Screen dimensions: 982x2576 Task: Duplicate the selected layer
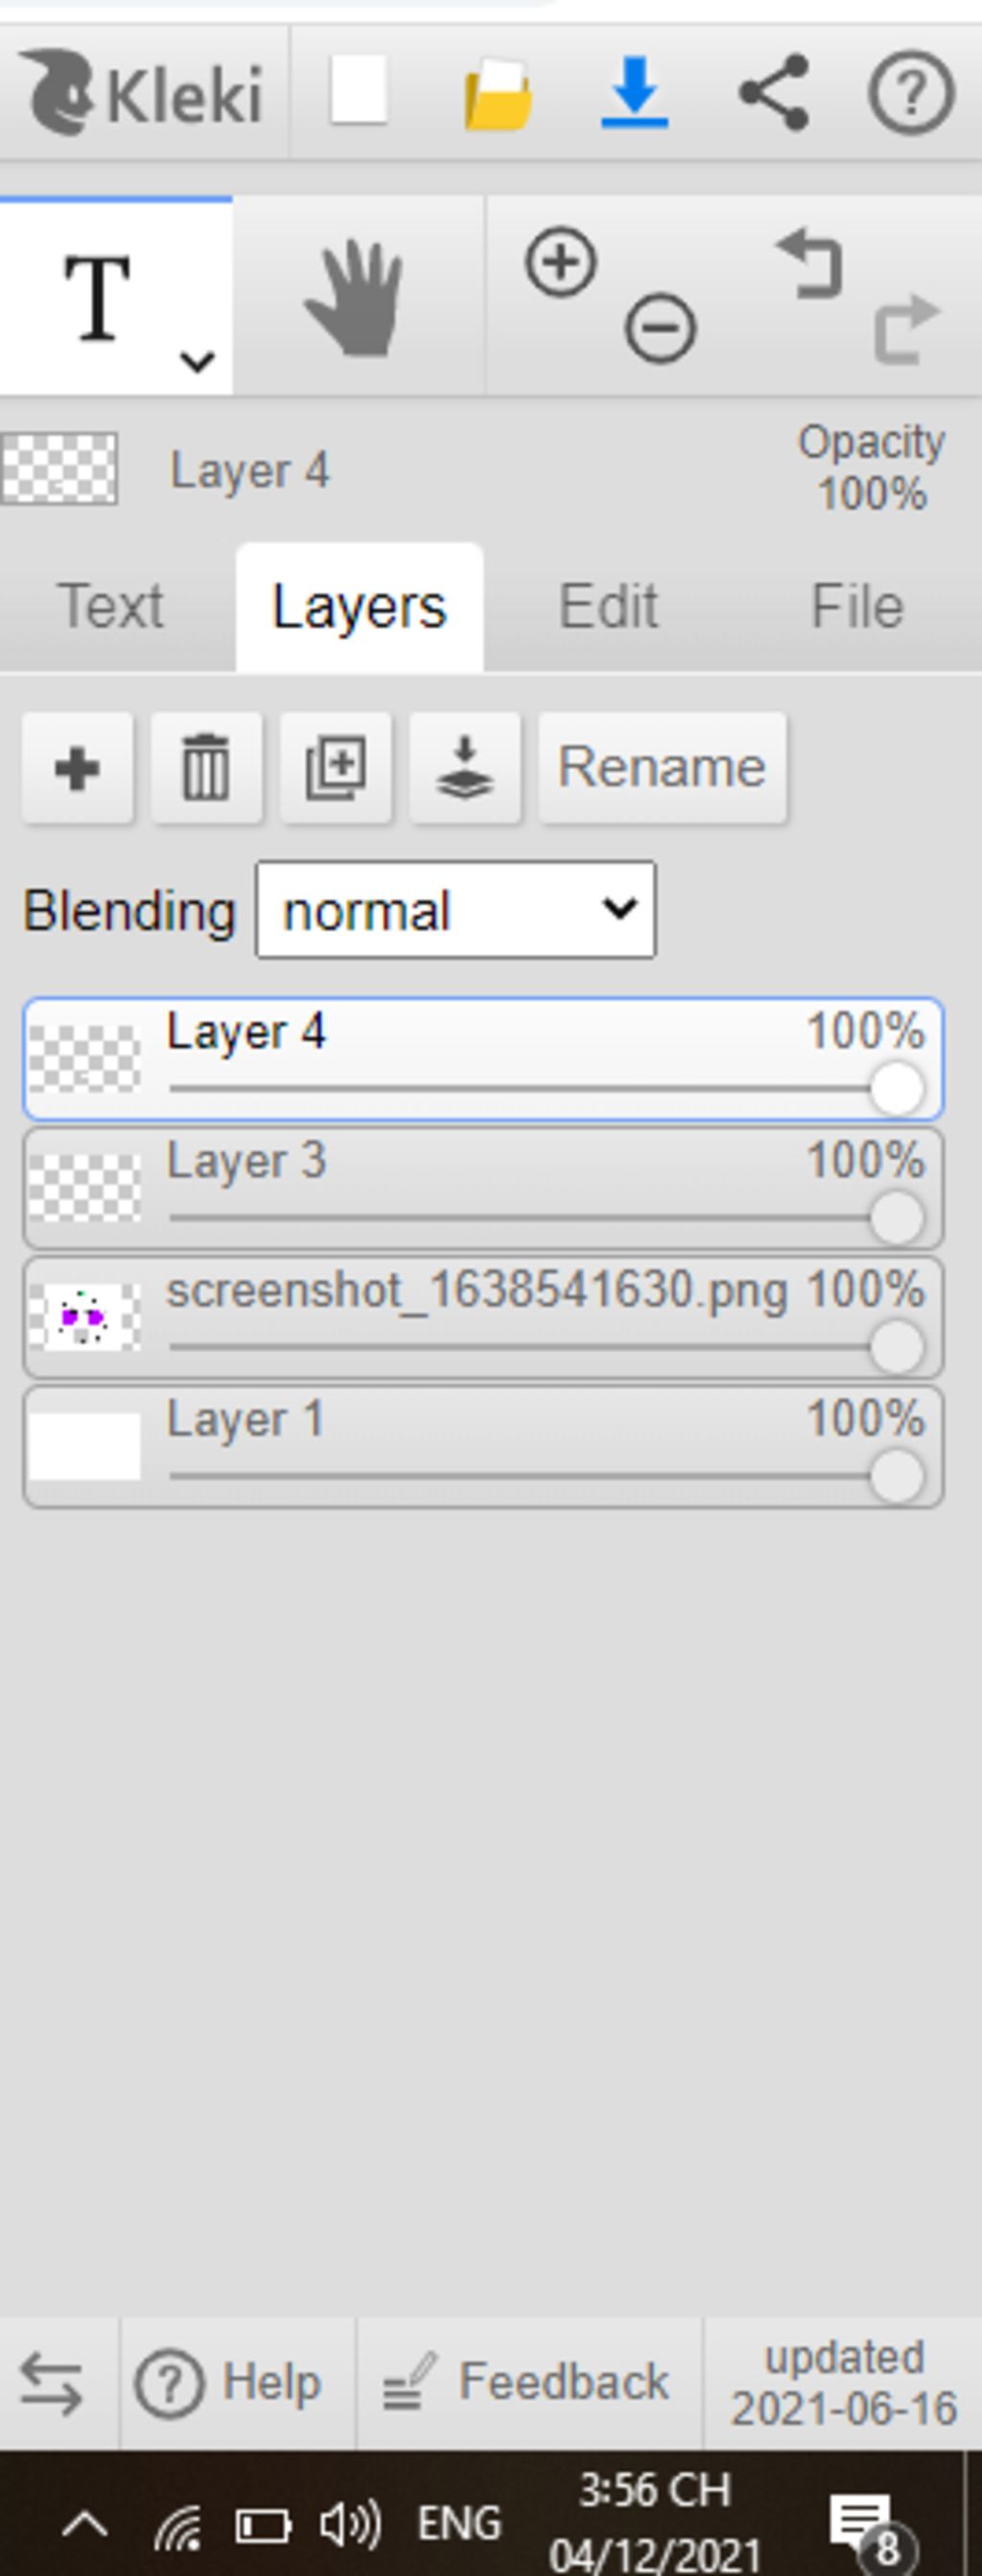coord(336,768)
